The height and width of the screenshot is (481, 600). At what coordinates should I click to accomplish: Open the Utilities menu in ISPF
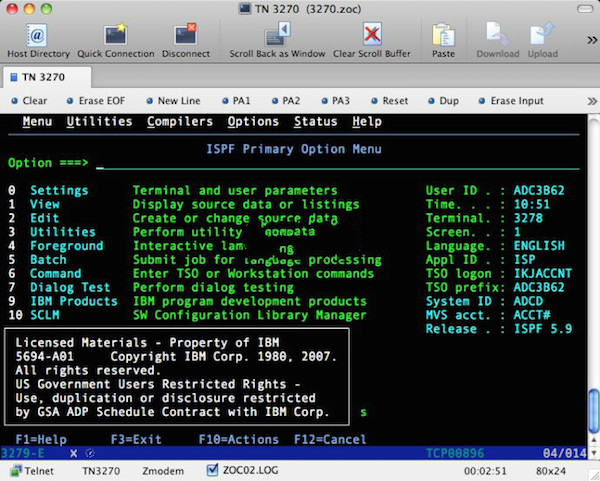(99, 122)
